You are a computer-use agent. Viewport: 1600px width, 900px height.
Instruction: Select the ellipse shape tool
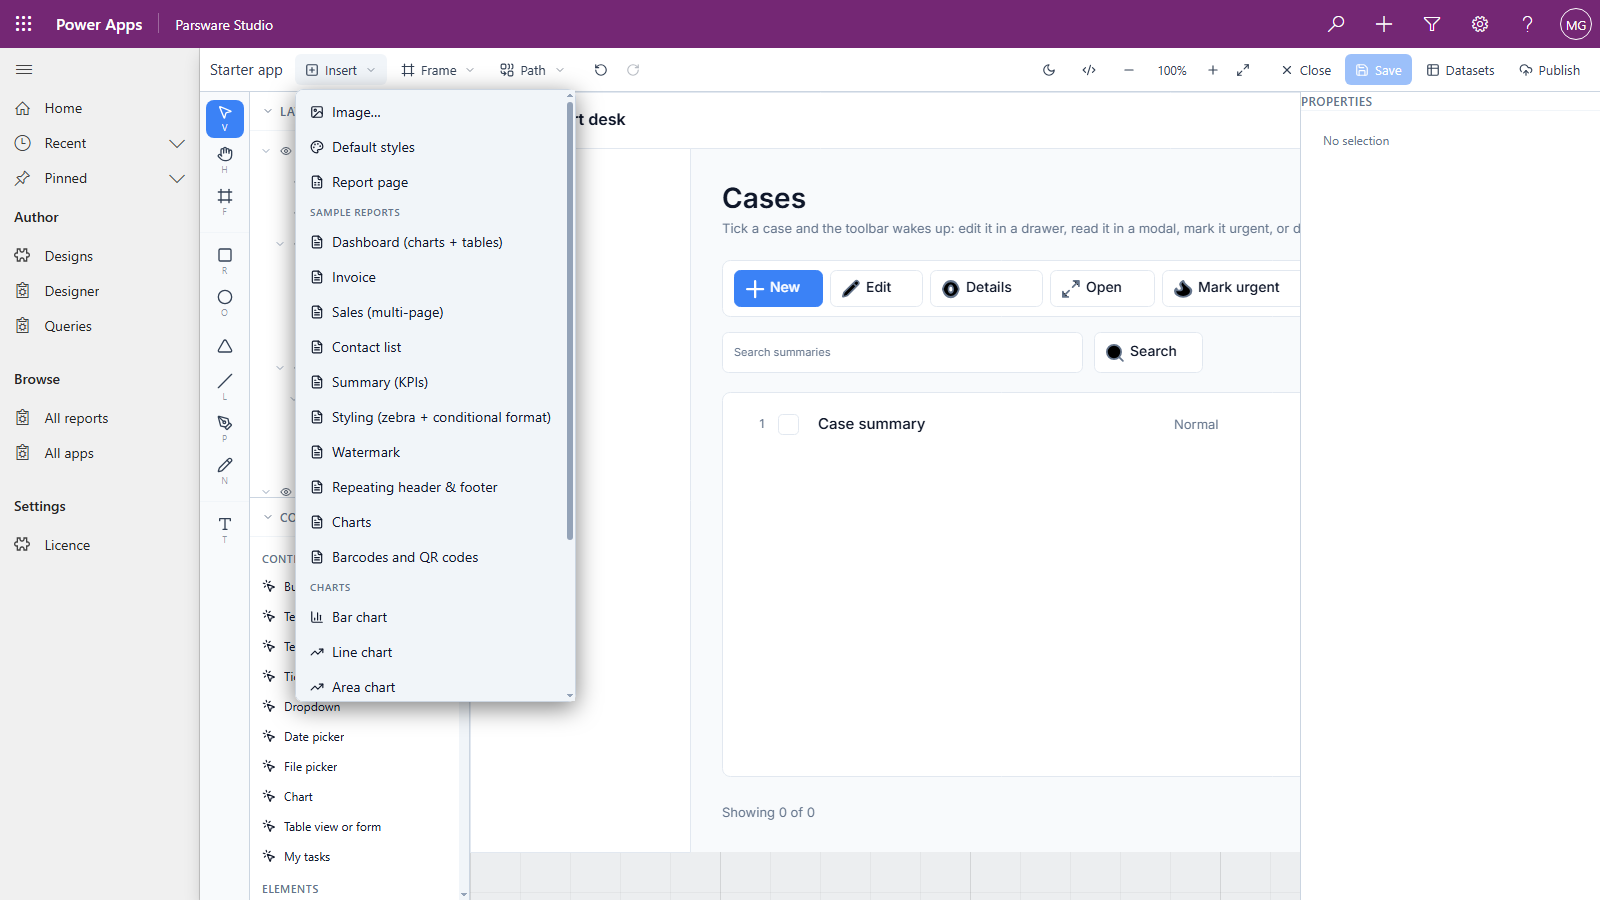tap(225, 302)
